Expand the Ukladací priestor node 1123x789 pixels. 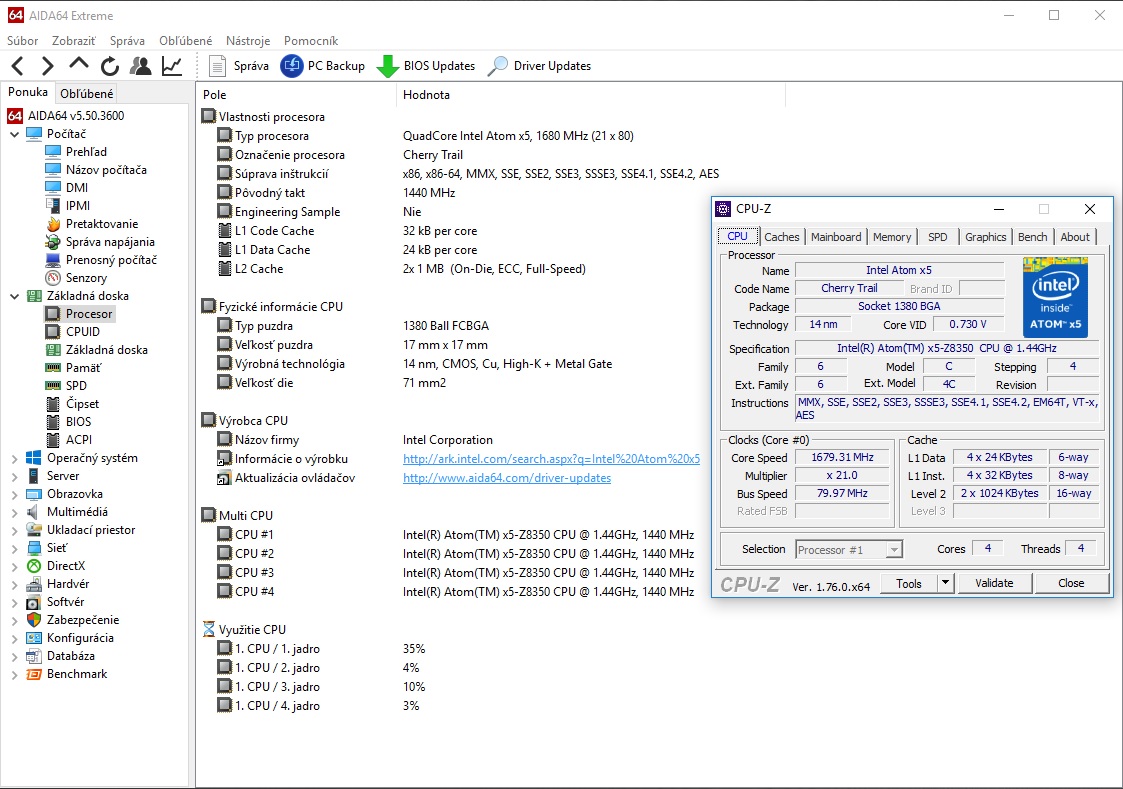click(x=14, y=530)
